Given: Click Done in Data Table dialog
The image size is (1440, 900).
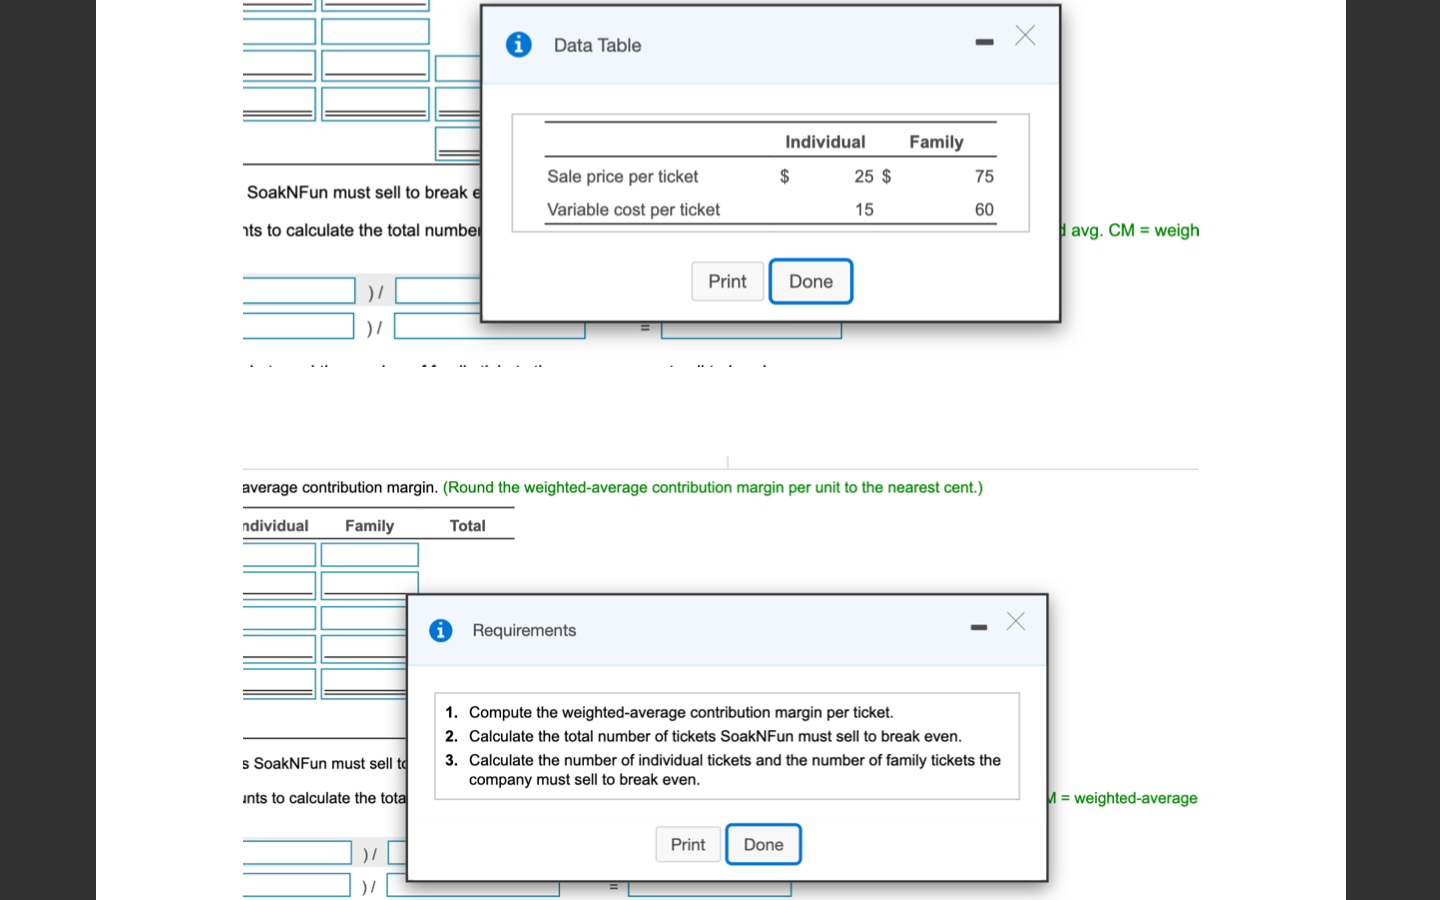Looking at the screenshot, I should 811,281.
